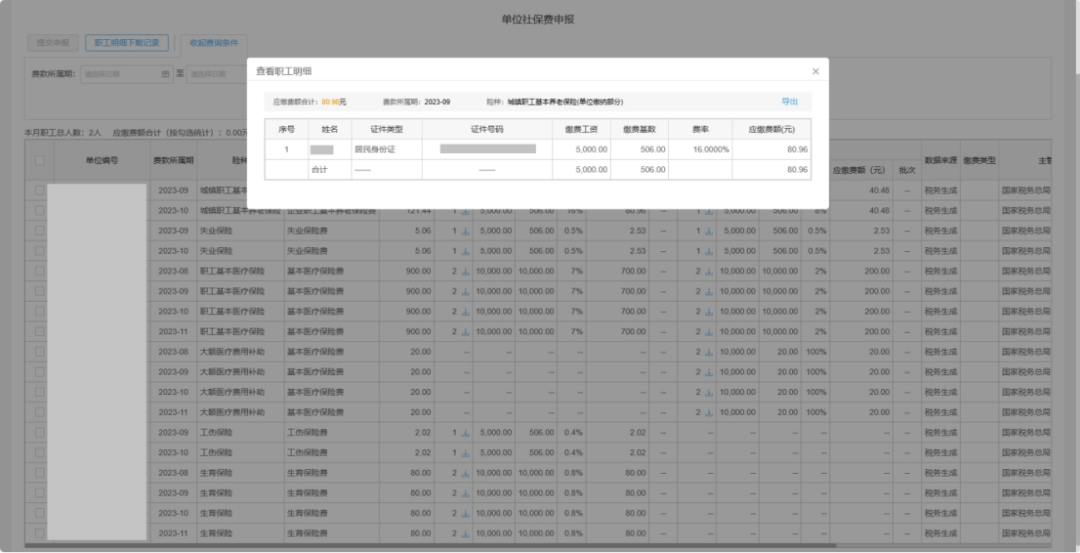Click download icon in 2023-08 大额医疗费用补助 row
This screenshot has height=553, width=1080.
709,352
